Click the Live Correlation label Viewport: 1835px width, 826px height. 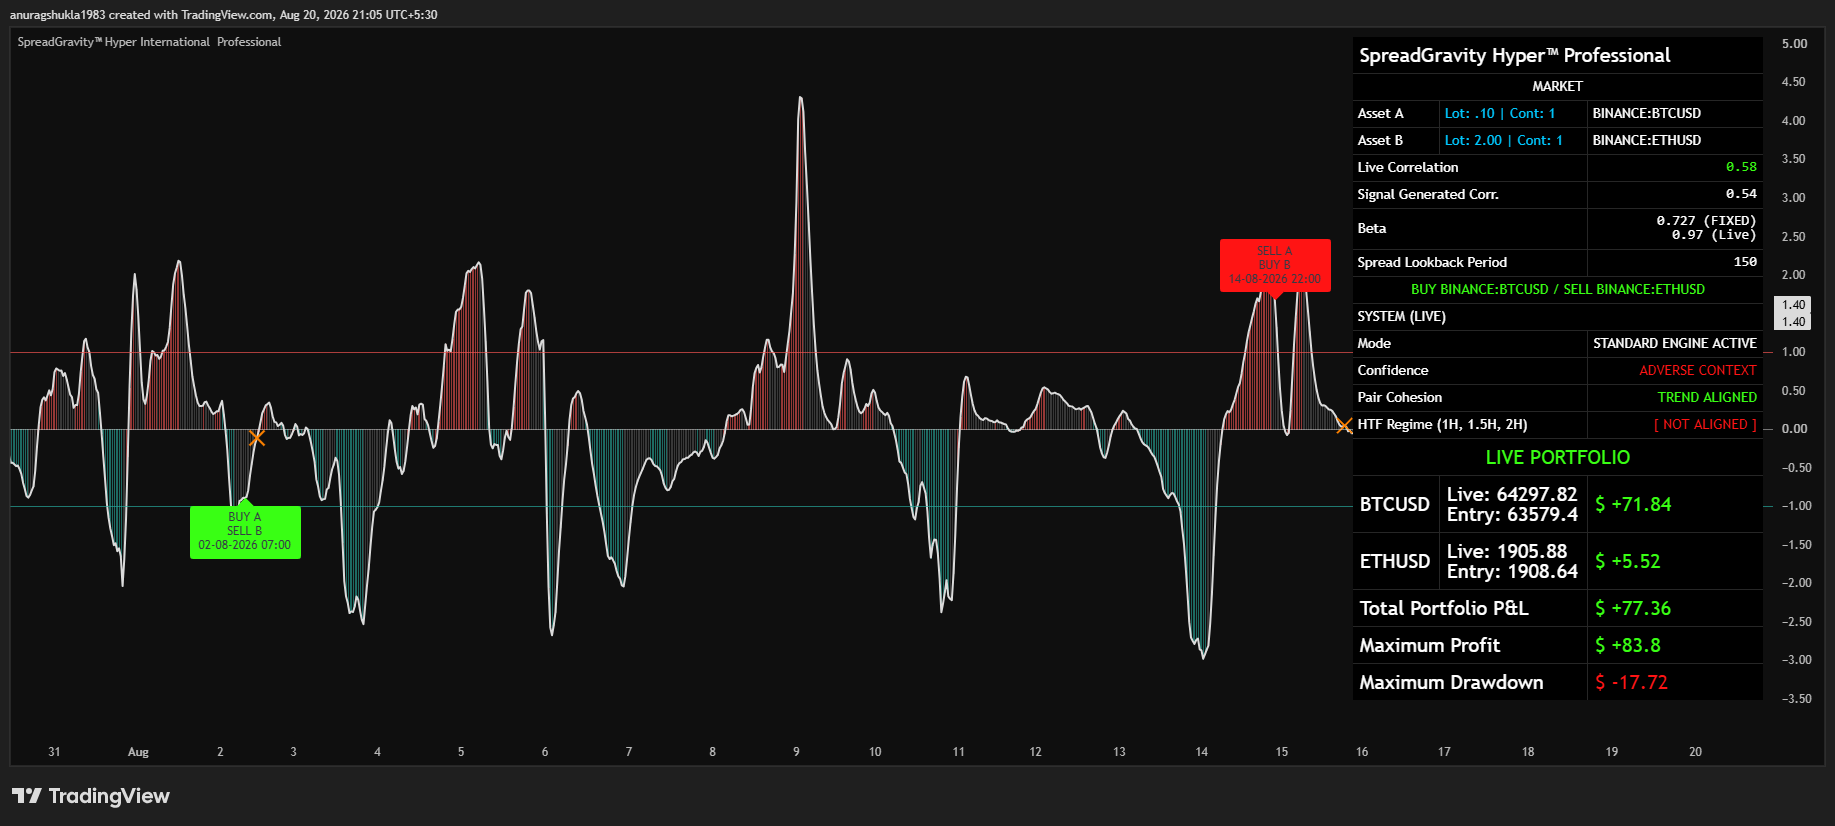[x=1407, y=168]
